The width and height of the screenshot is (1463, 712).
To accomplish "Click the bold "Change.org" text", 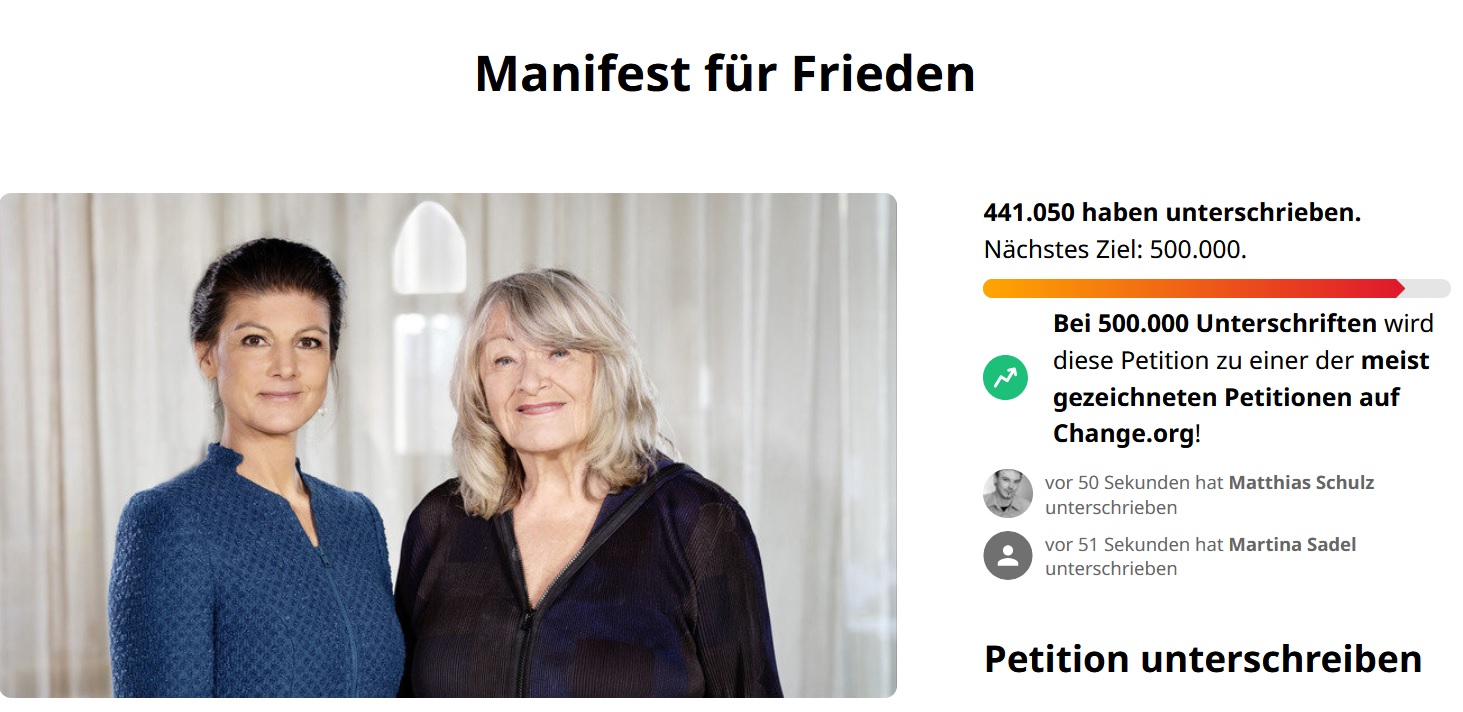I will tap(1123, 434).
